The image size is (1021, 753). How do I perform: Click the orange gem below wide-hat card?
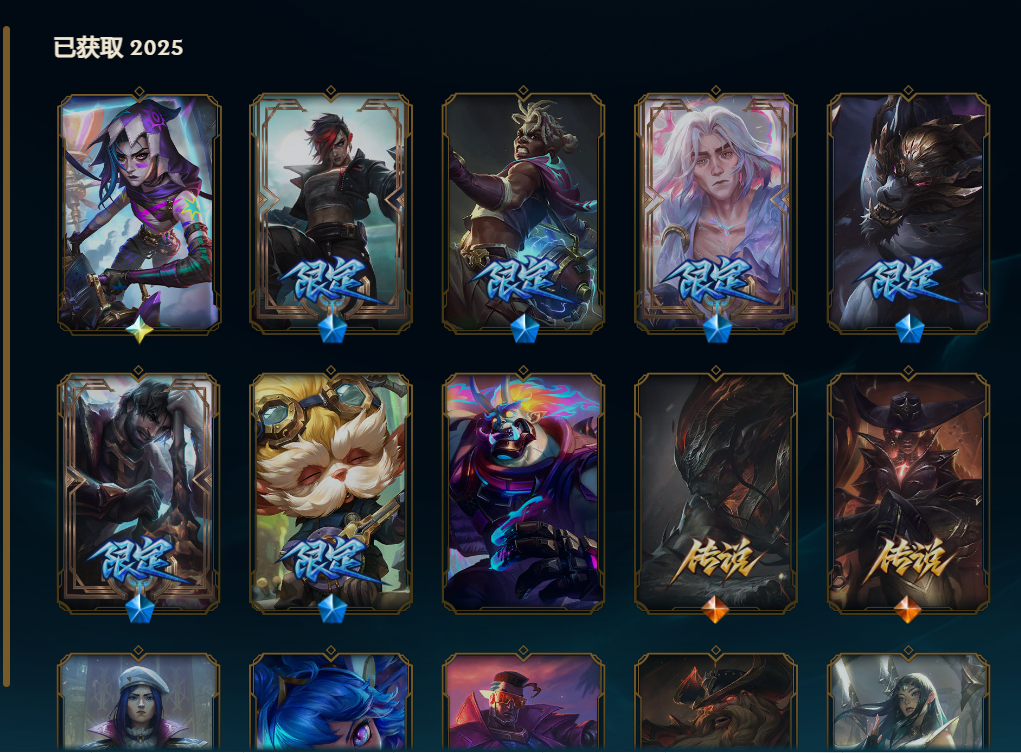coord(908,610)
